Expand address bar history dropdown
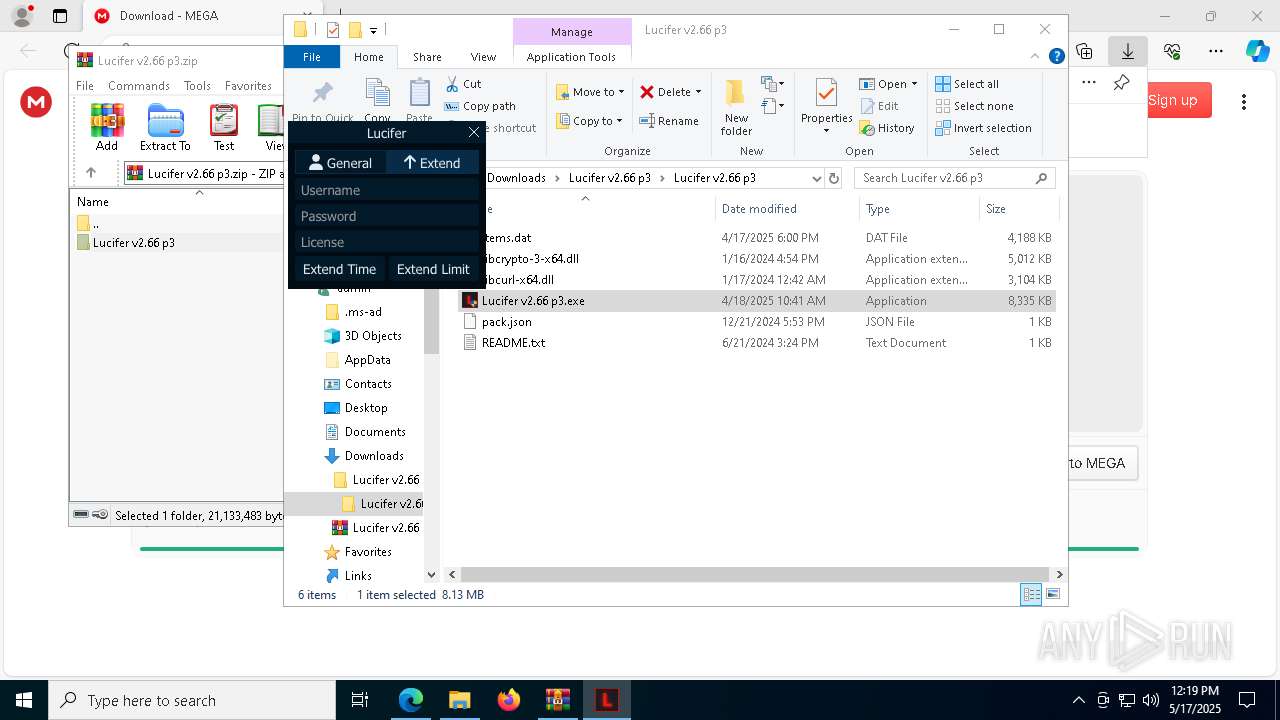The height and width of the screenshot is (720, 1280). pyautogui.click(x=816, y=178)
